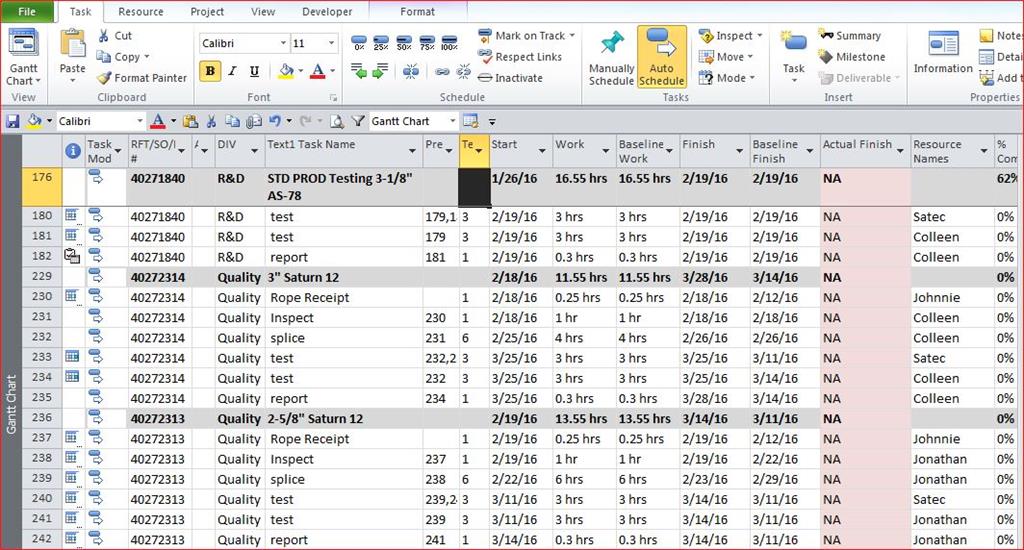Click the paste icon in quick toolbar
Screen dimensions: 1024x550
coord(191,121)
